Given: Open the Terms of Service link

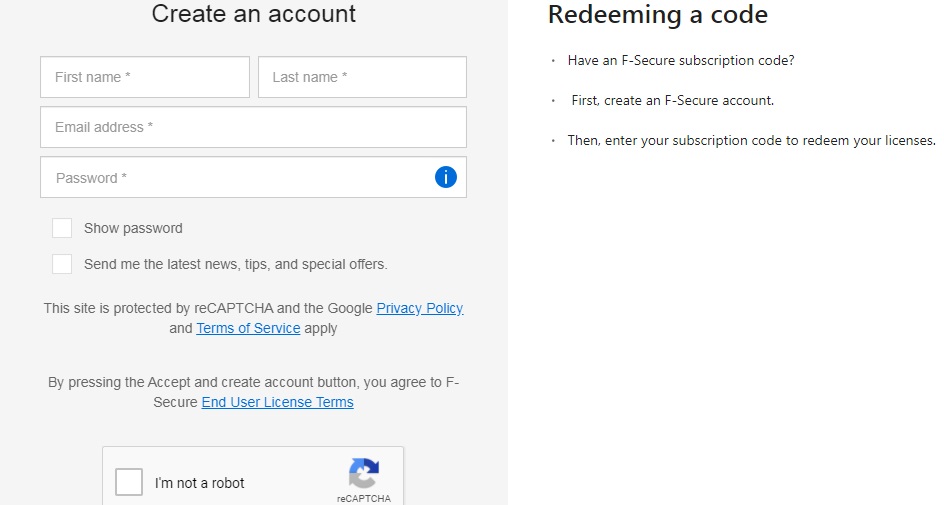Looking at the screenshot, I should (x=248, y=328).
